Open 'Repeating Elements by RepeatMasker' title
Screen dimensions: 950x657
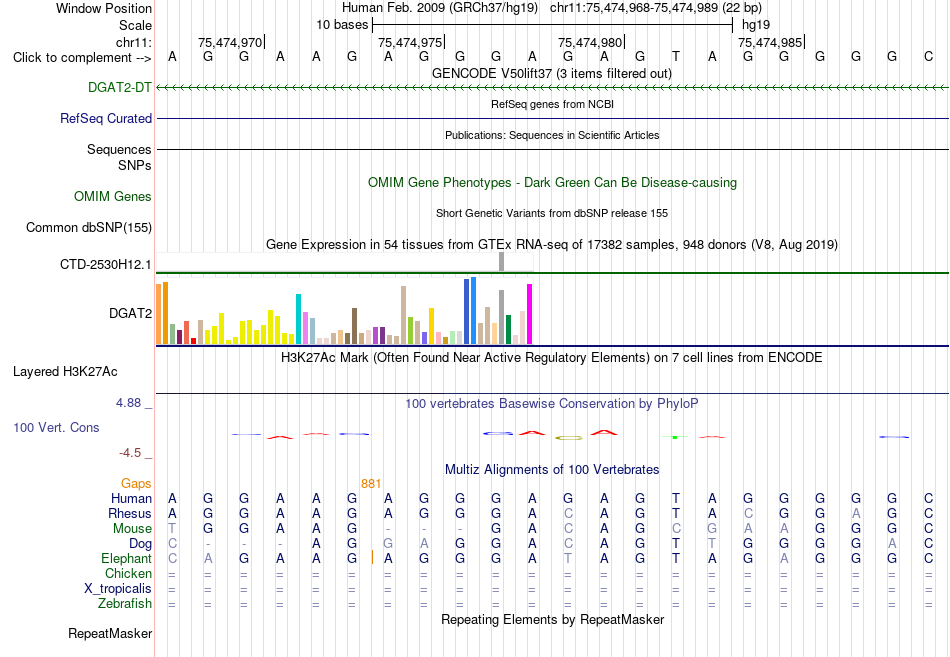(x=552, y=619)
